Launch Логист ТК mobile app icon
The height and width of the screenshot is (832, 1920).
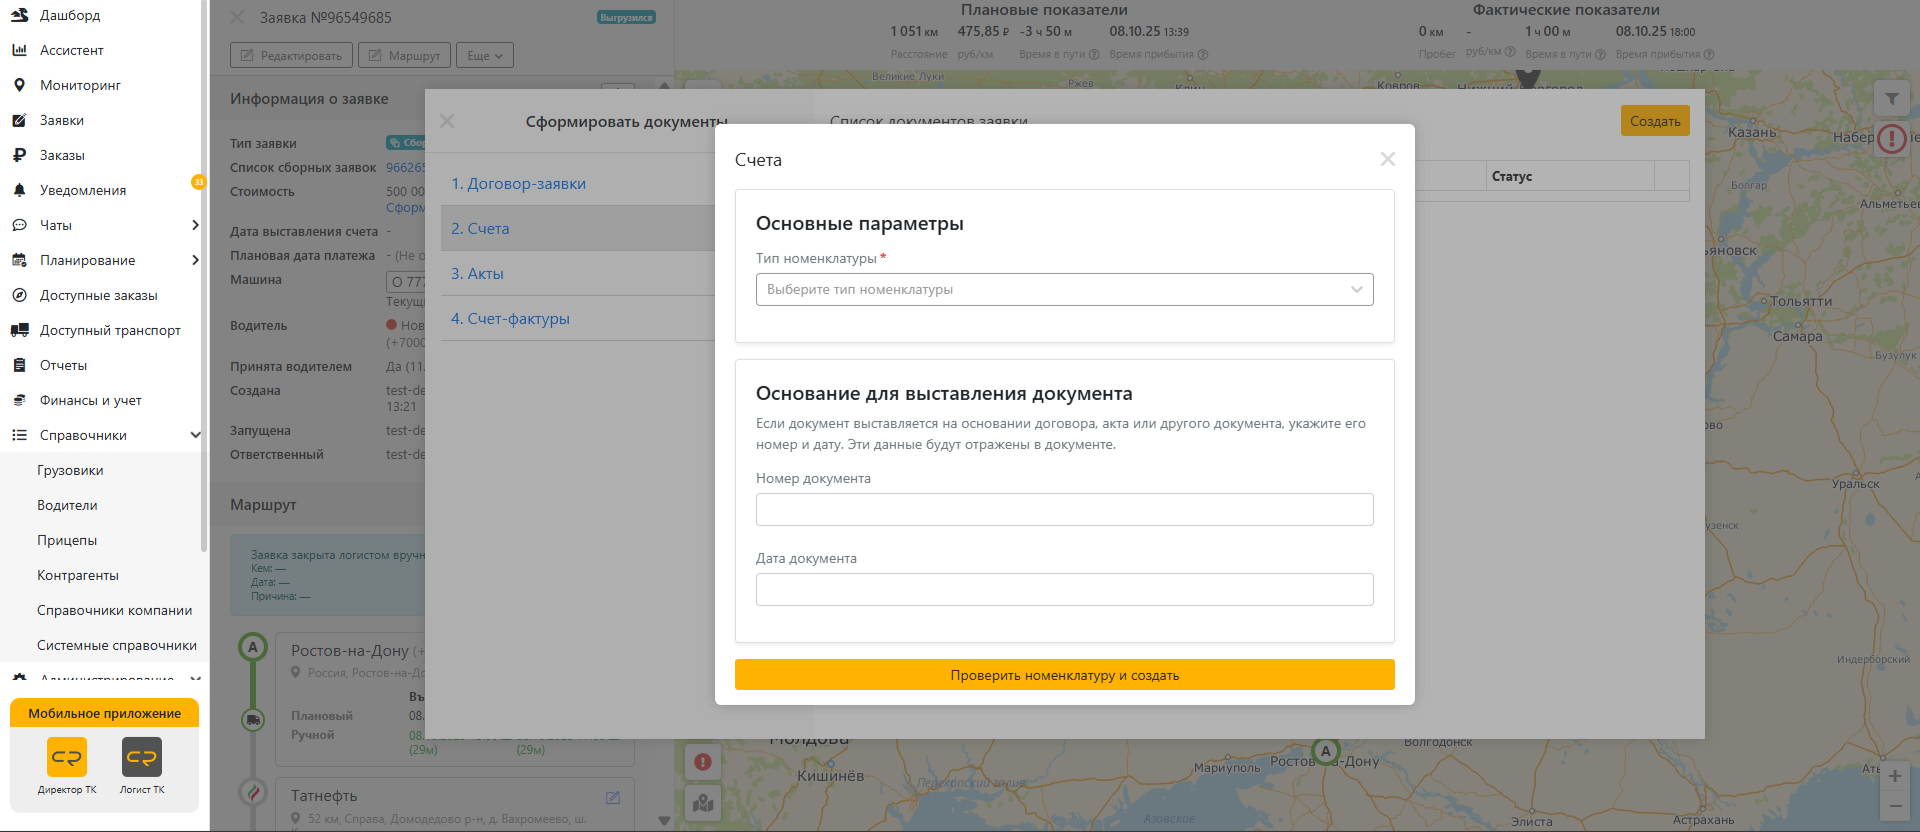142,757
